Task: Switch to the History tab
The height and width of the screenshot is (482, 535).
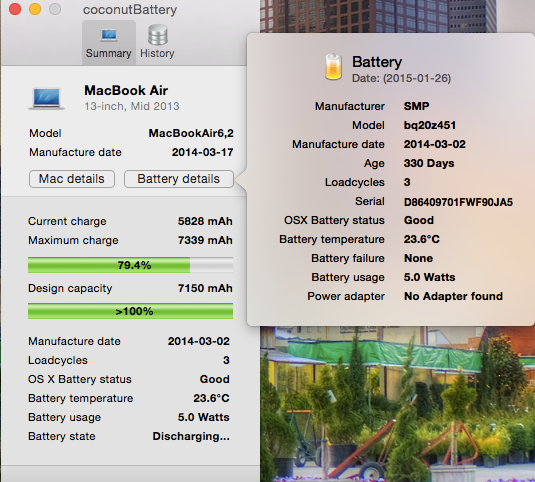Action: coord(157,43)
